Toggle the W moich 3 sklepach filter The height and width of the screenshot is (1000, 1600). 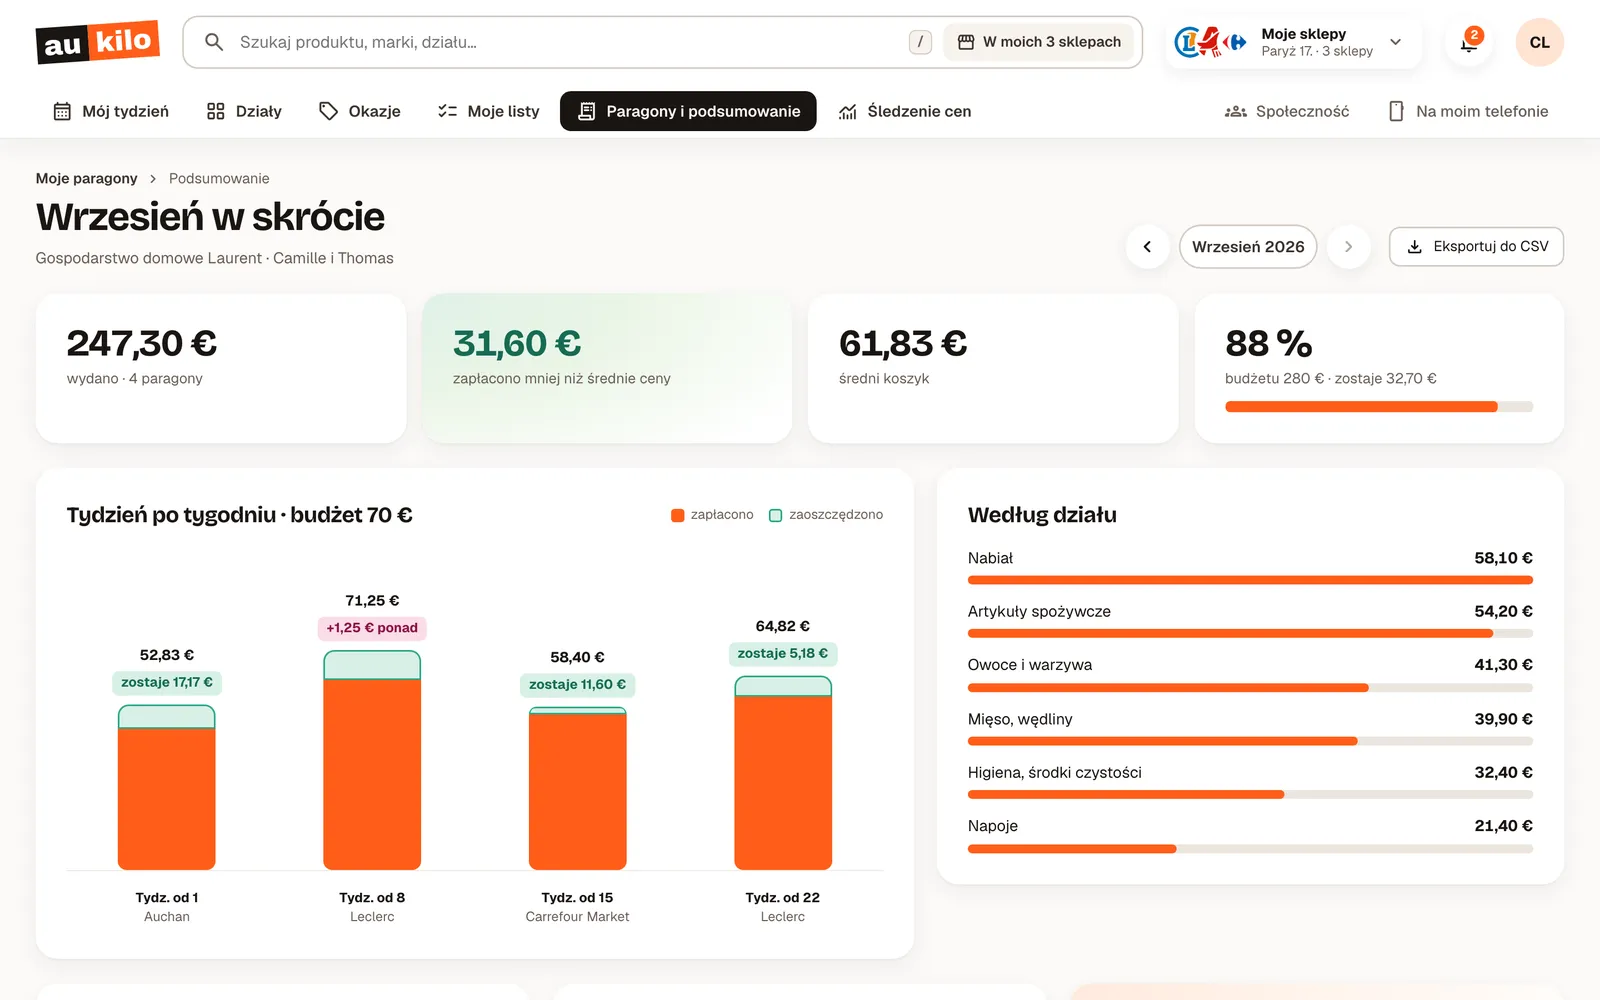coord(1039,42)
